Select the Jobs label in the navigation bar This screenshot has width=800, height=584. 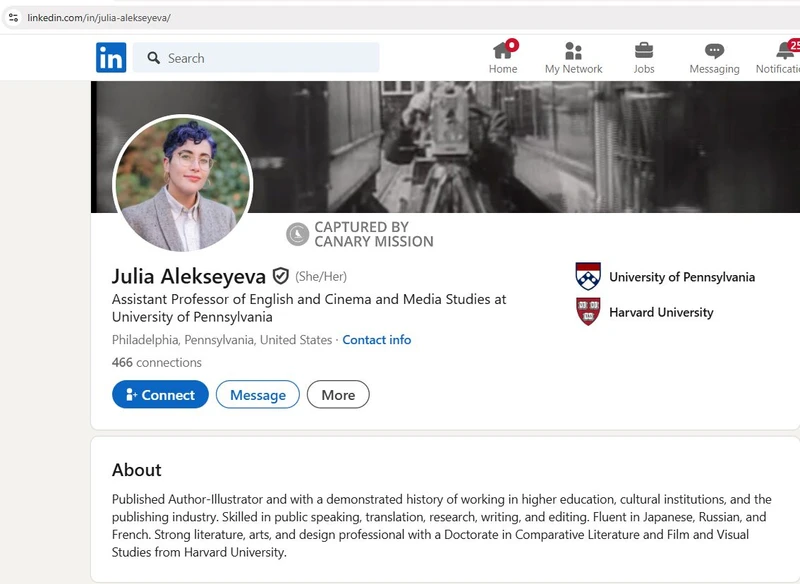643,68
